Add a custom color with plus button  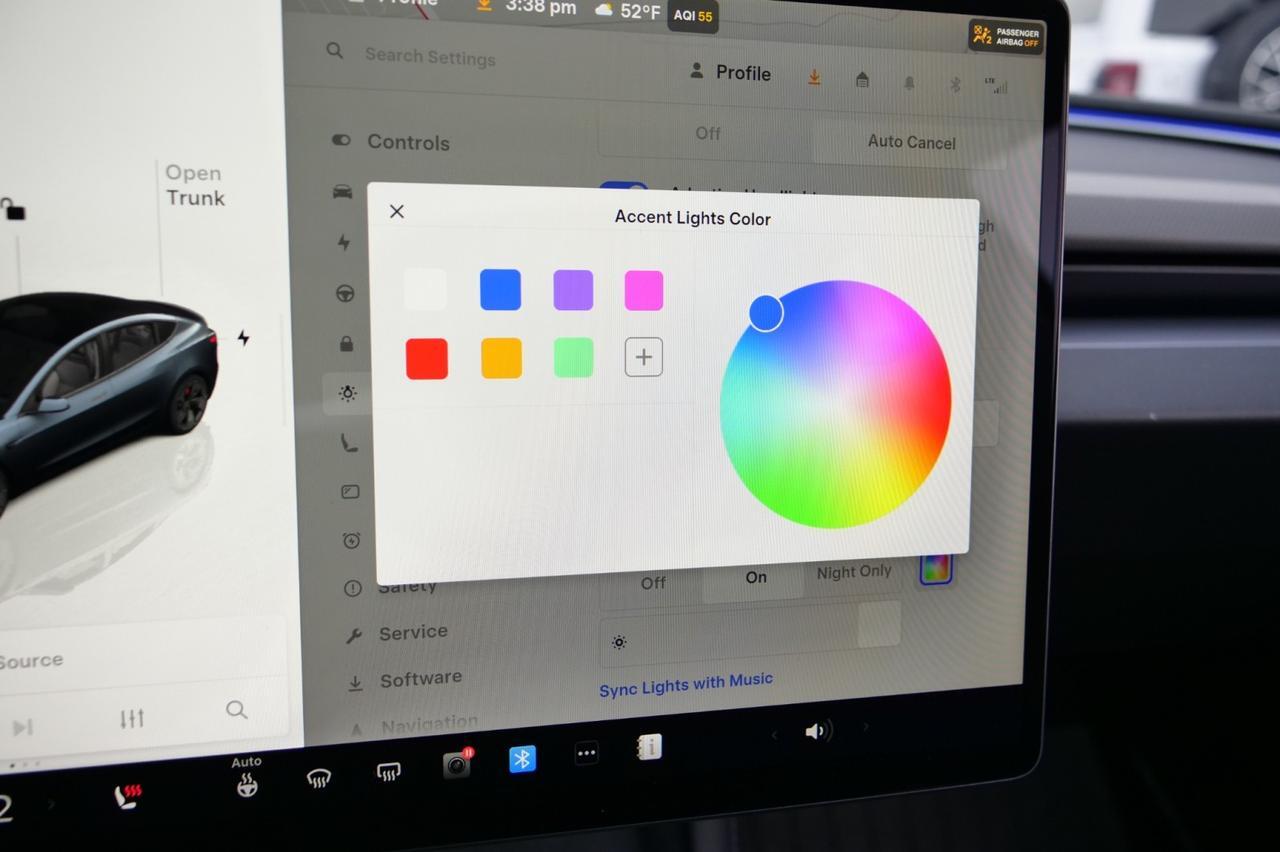pyautogui.click(x=643, y=357)
